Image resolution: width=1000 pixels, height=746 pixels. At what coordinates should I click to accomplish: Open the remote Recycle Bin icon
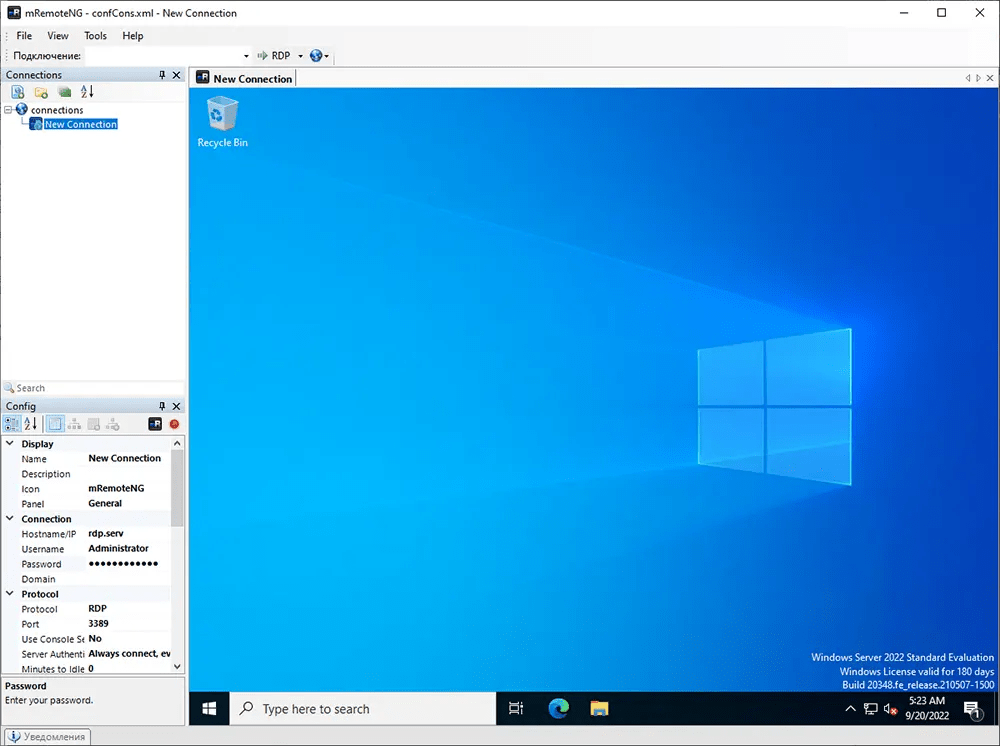(x=222, y=122)
